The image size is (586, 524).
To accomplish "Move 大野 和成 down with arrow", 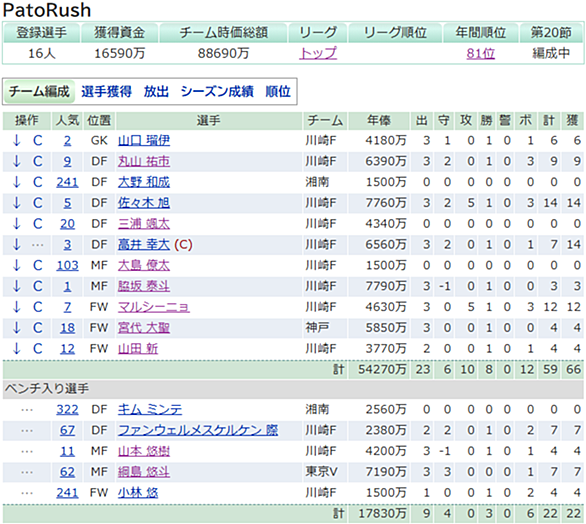I will (x=16, y=182).
